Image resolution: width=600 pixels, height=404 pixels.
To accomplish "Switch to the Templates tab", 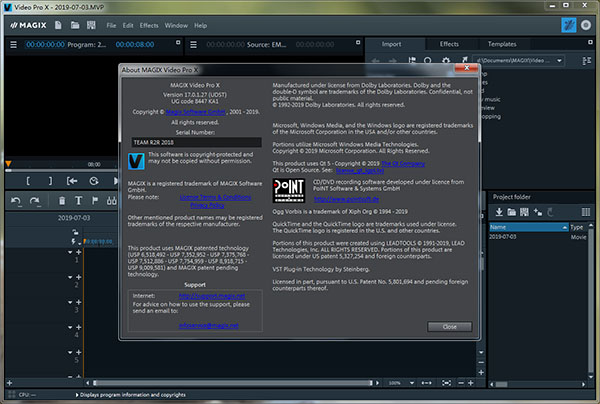I will point(502,44).
